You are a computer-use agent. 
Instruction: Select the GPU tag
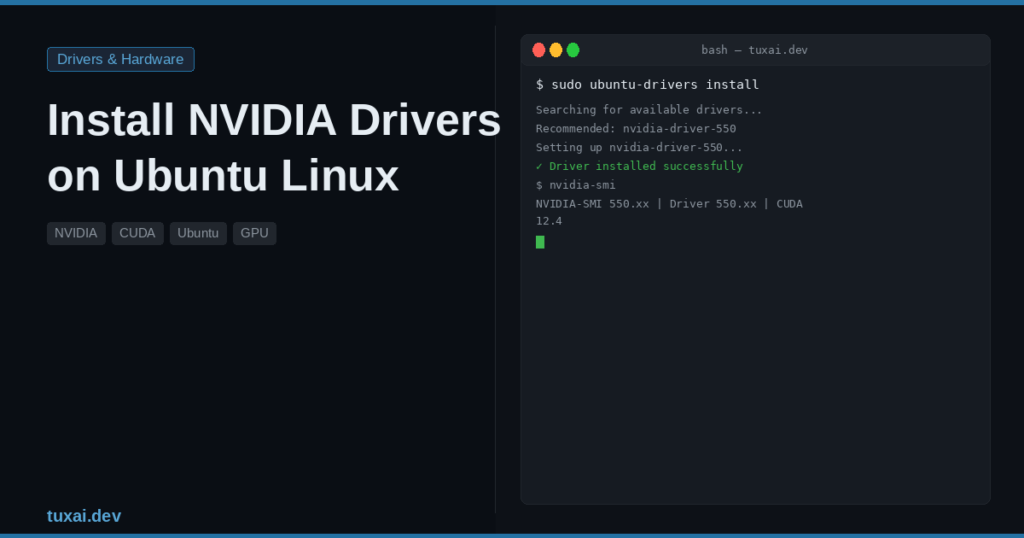click(254, 233)
